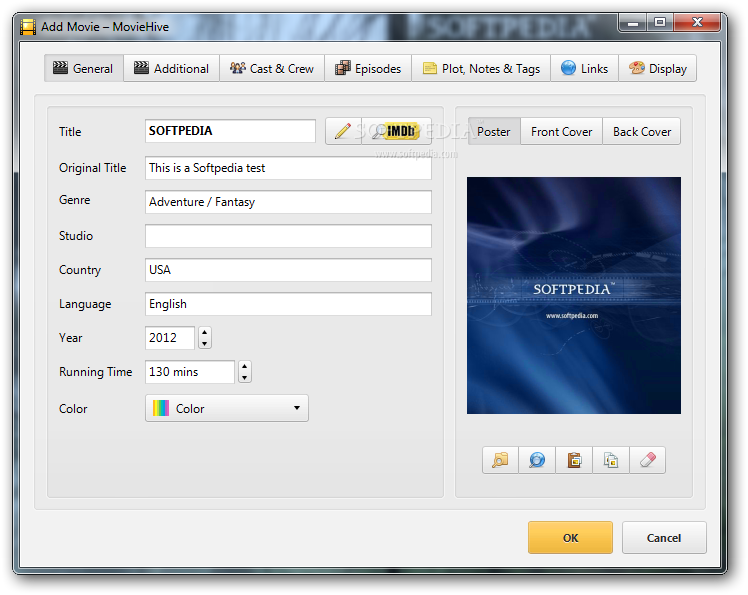Click the Language field showing English
Viewport: 748px width, 595px height.
point(288,304)
